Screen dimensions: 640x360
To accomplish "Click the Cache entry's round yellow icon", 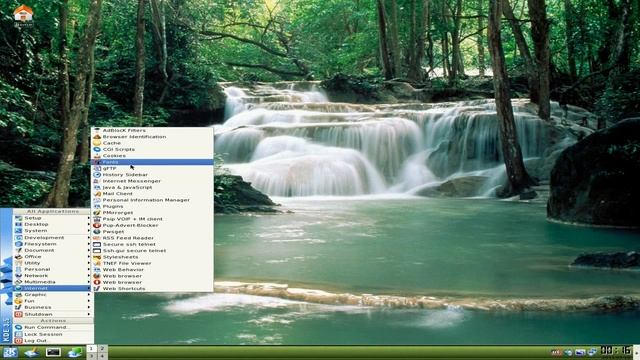I will pos(97,143).
